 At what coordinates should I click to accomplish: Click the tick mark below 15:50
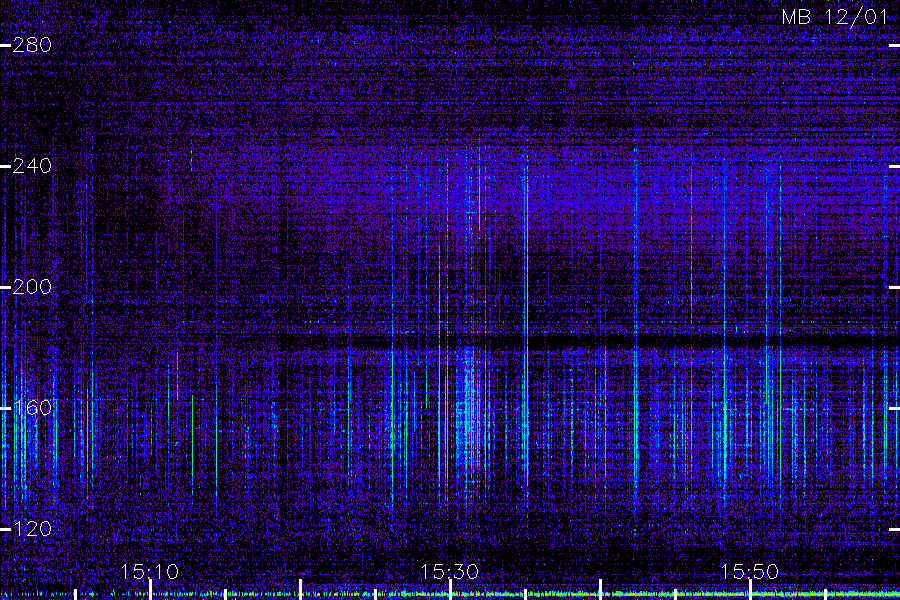pyautogui.click(x=750, y=590)
